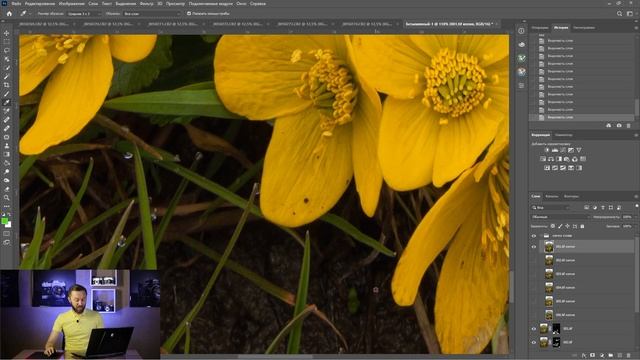Add a Black & White adjustment

pyautogui.click(x=559, y=159)
